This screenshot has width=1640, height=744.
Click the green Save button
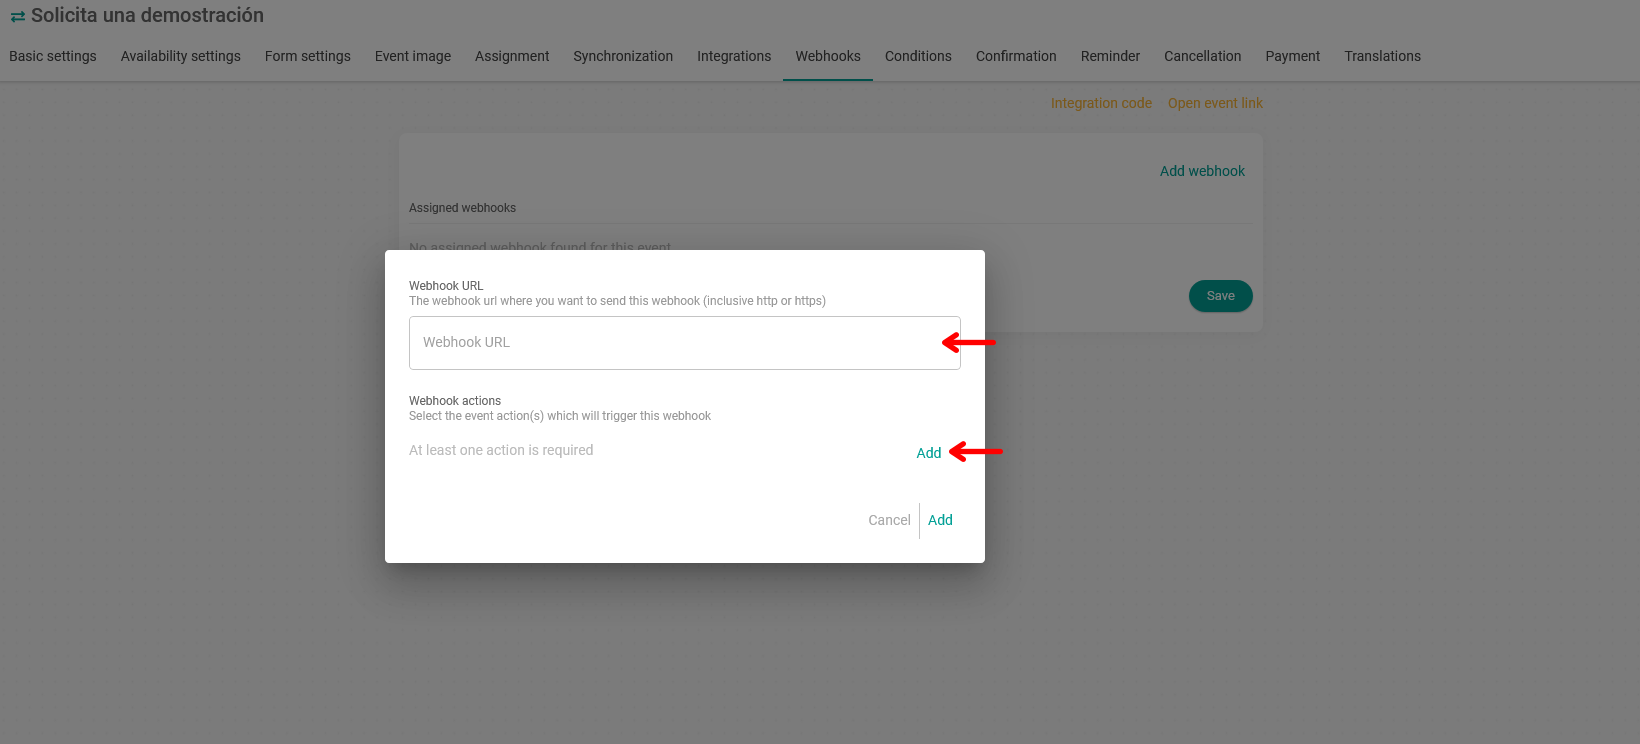1221,296
